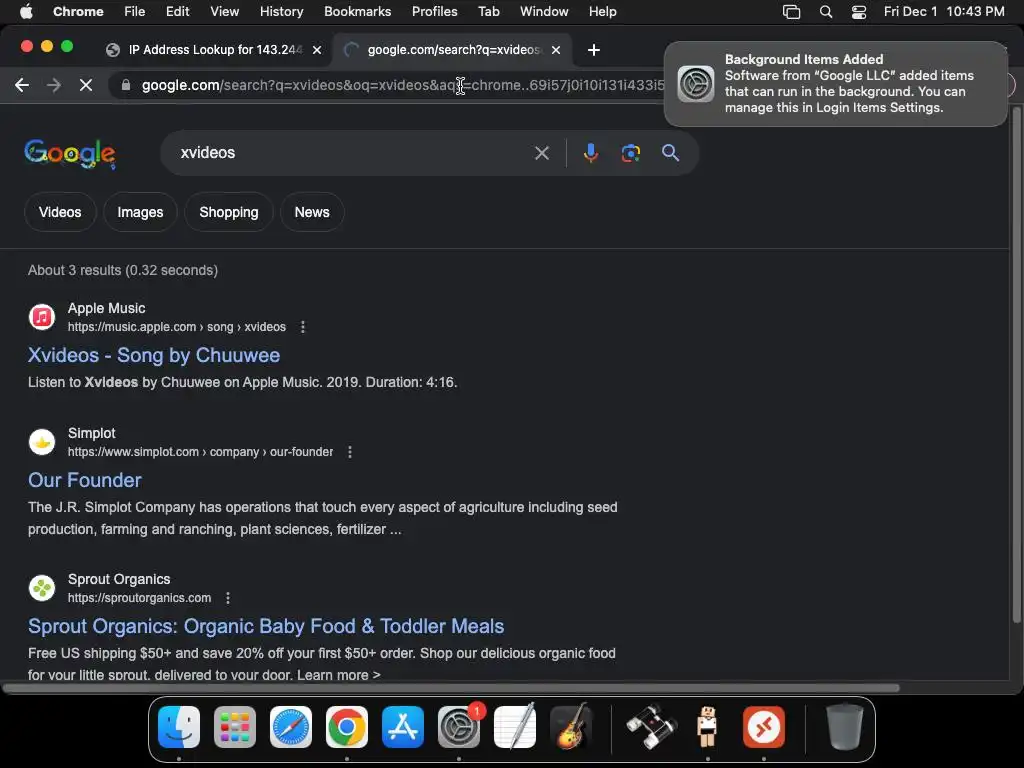Click the date and time in menu bar

pos(944,11)
